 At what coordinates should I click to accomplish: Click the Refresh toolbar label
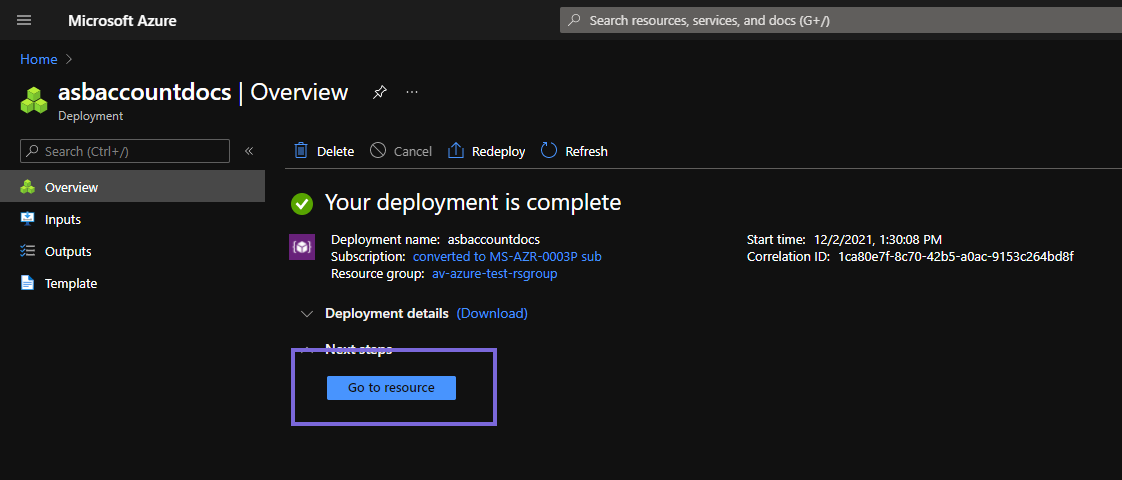[x=587, y=152]
